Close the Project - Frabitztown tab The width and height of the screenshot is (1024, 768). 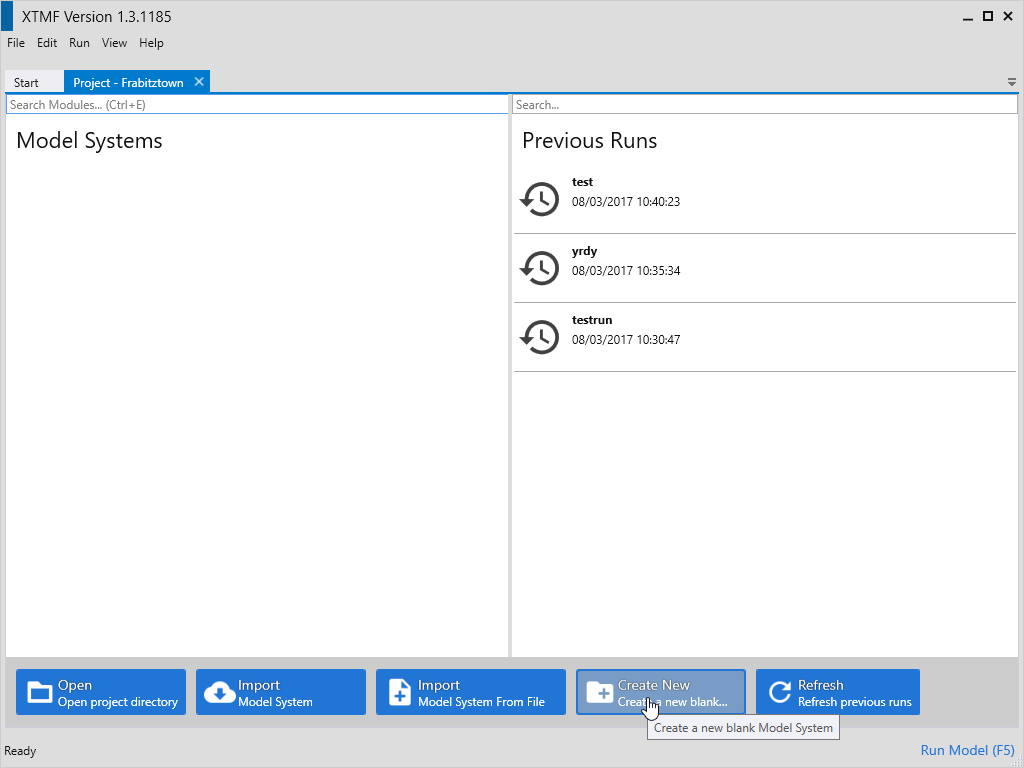[x=199, y=82]
